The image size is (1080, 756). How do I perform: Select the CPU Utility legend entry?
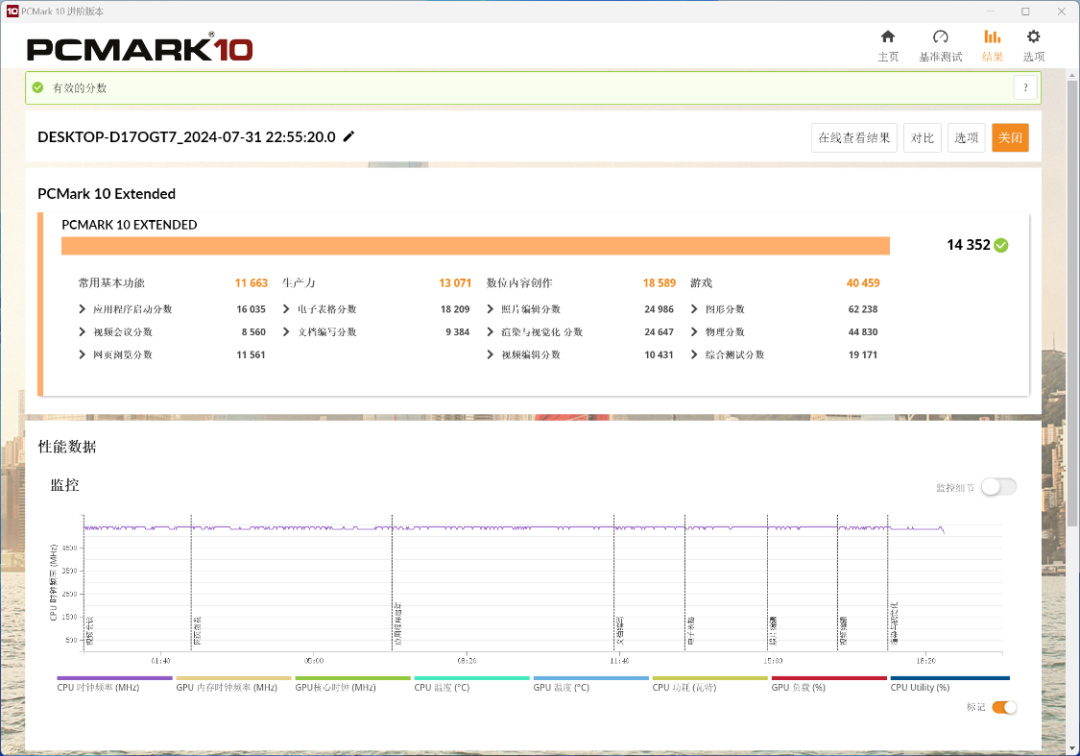pyautogui.click(x=950, y=684)
